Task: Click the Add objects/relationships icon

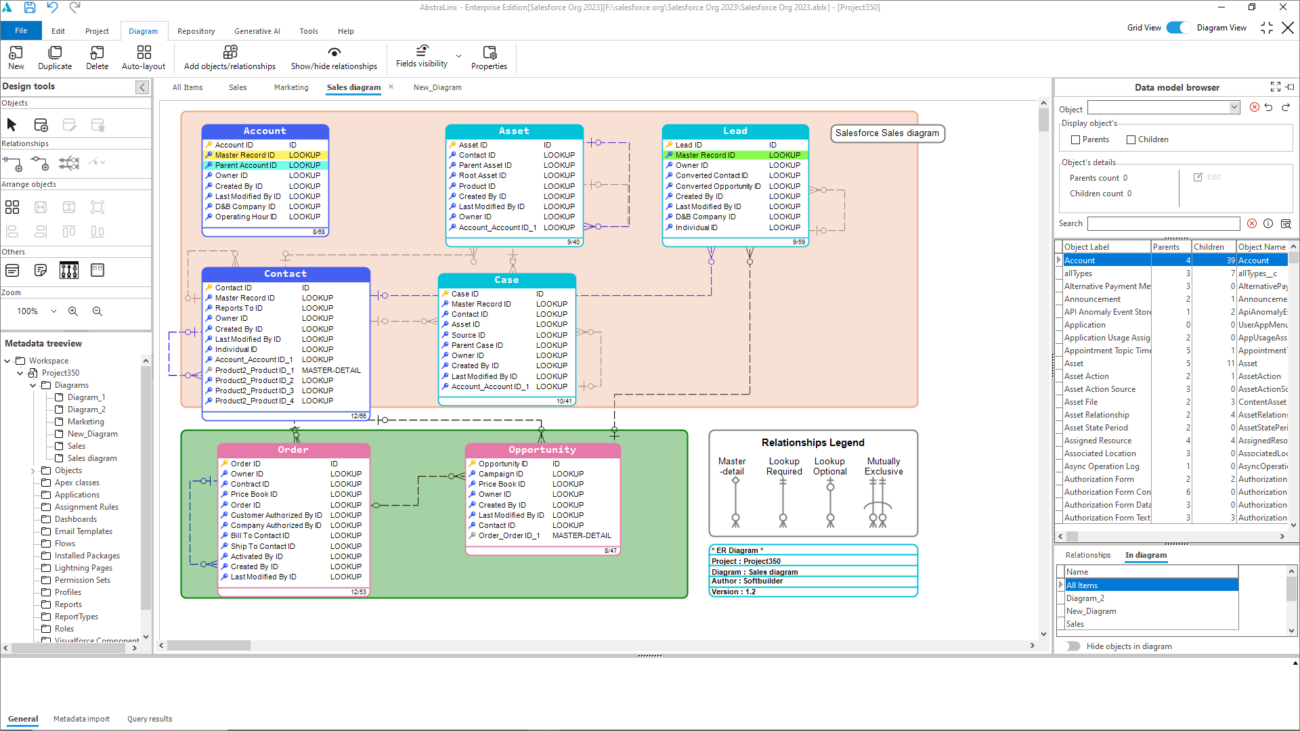Action: pyautogui.click(x=229, y=52)
